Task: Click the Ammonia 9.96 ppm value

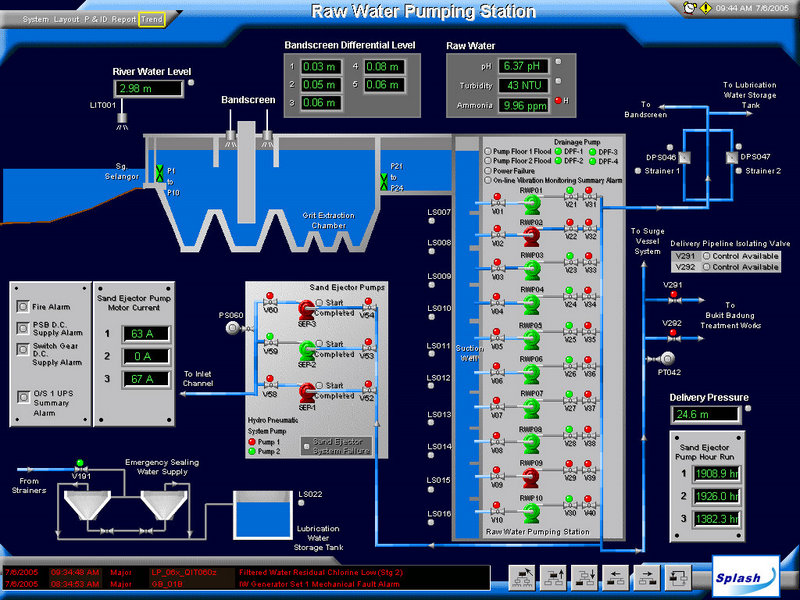Action: [523, 106]
